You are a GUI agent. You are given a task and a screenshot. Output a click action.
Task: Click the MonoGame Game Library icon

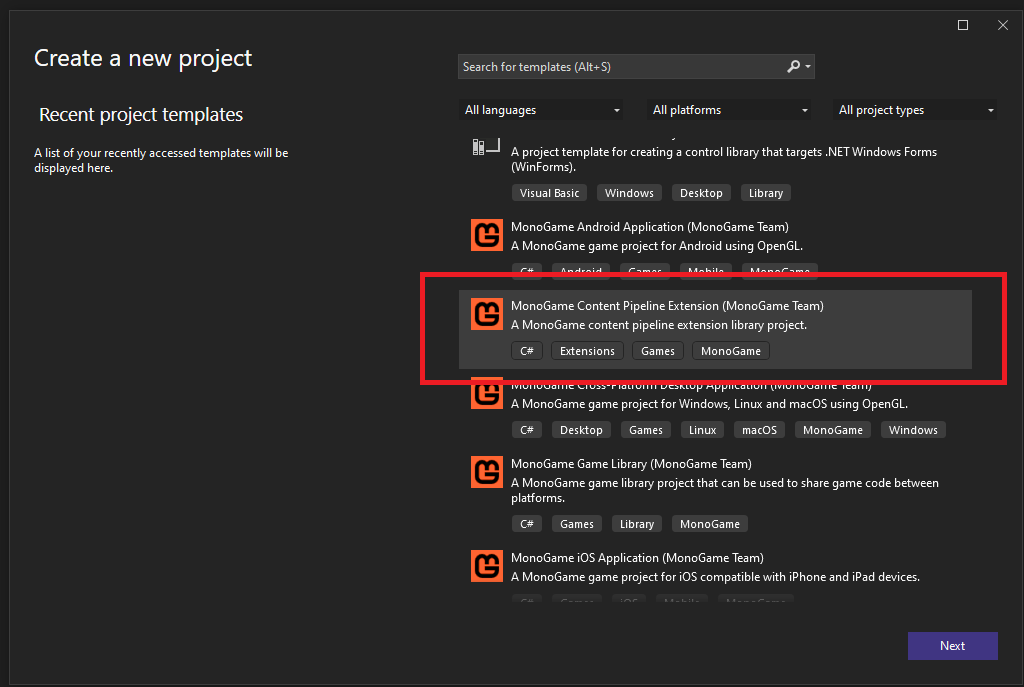pyautogui.click(x=487, y=472)
